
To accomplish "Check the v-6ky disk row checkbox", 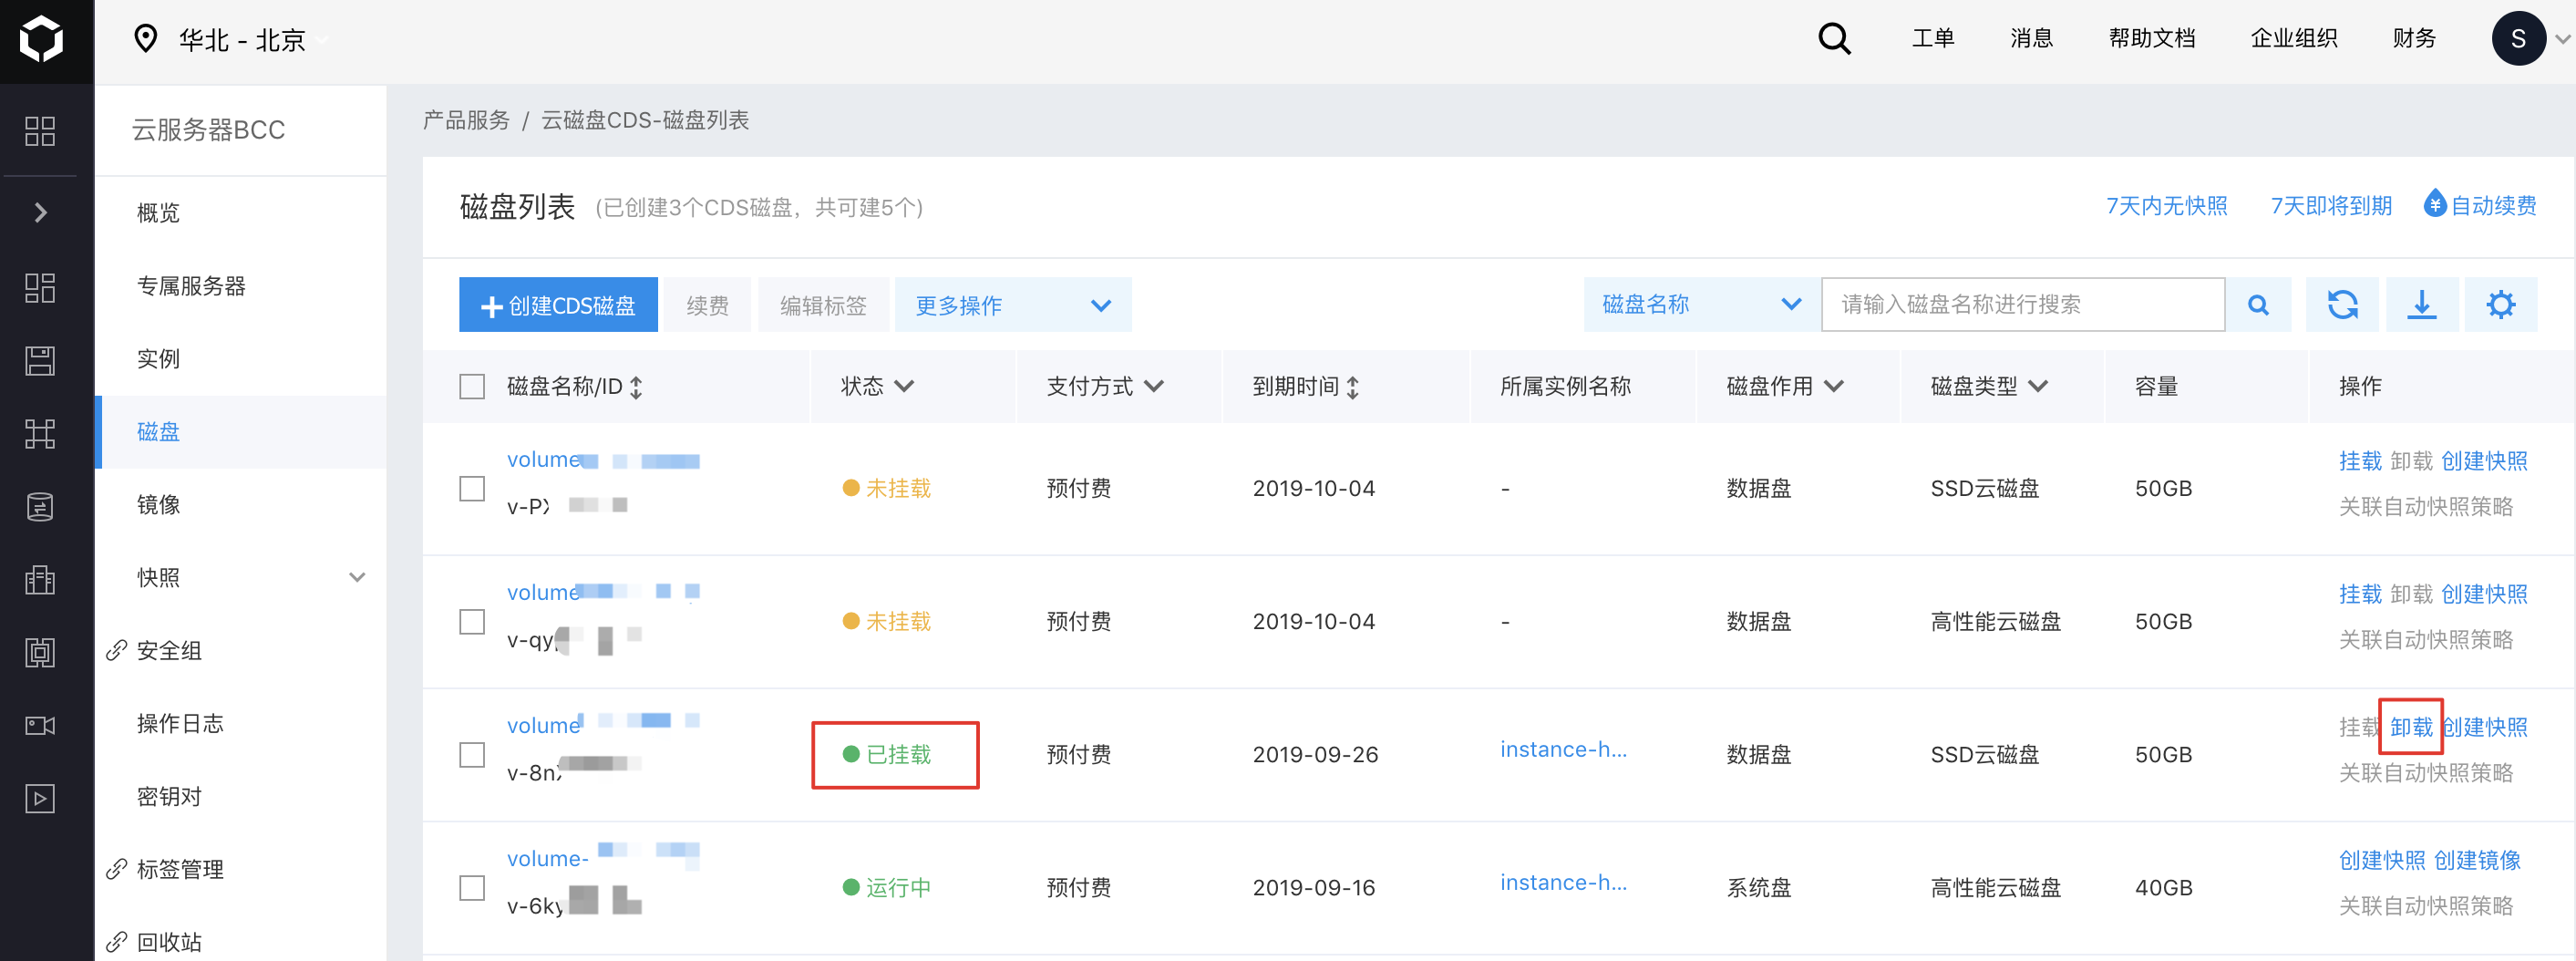I will point(472,888).
